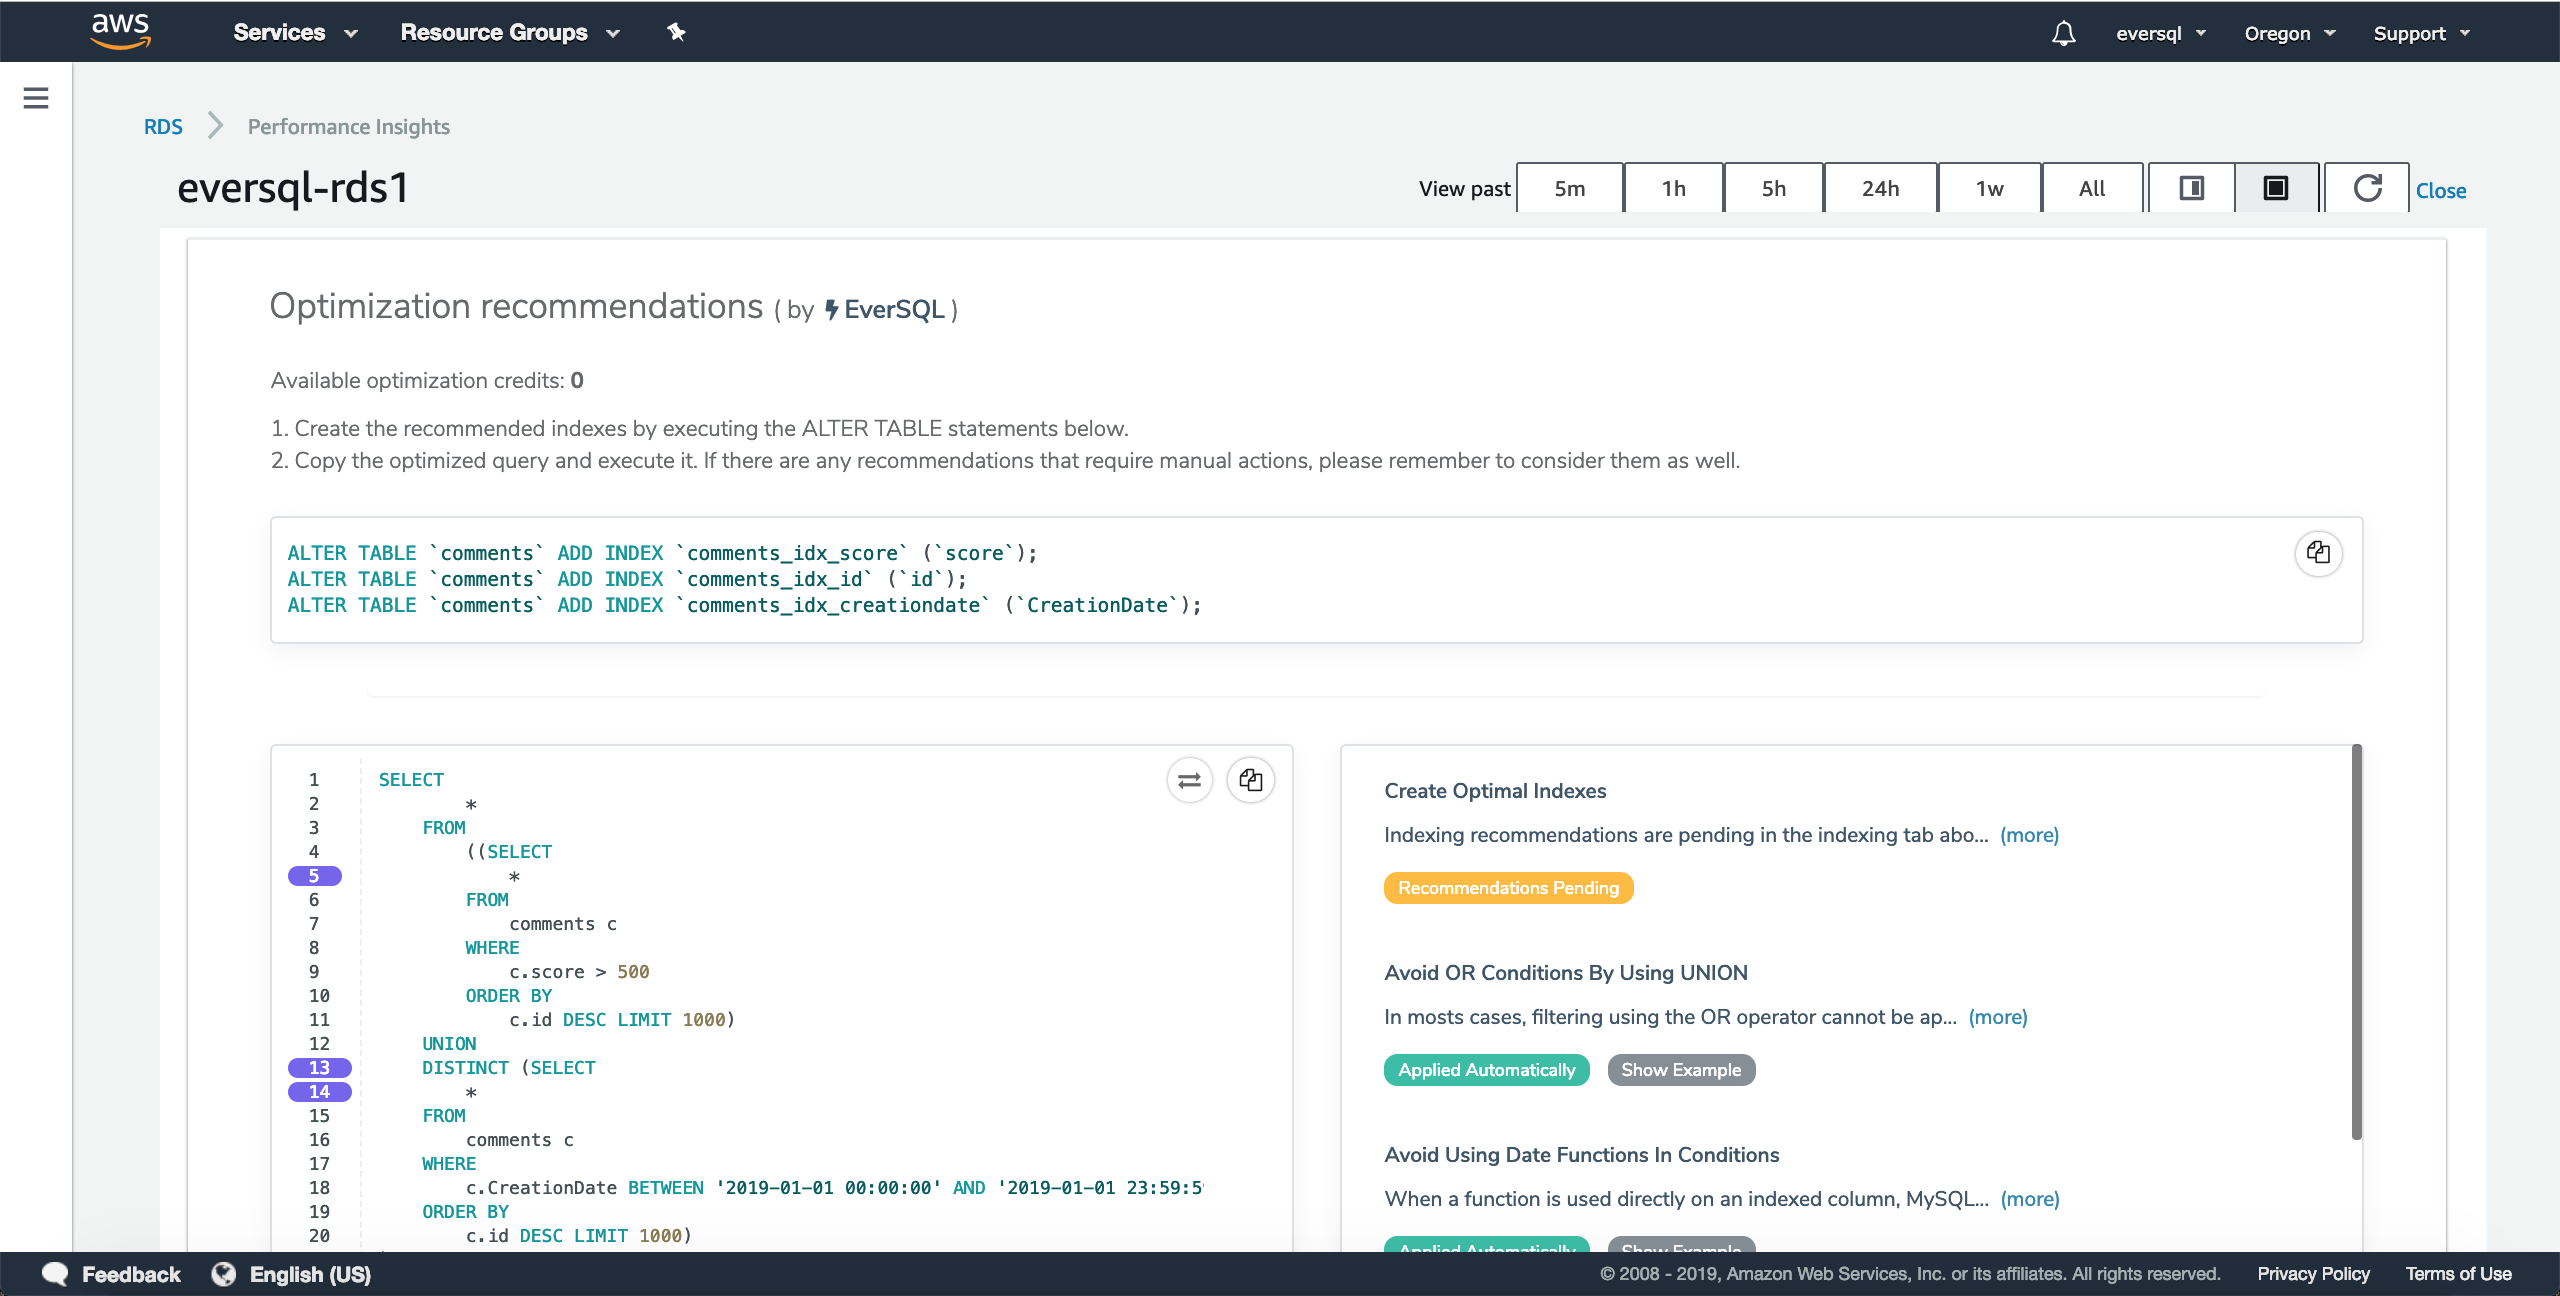
Task: Open Feedback link in footer
Action: click(x=131, y=1274)
